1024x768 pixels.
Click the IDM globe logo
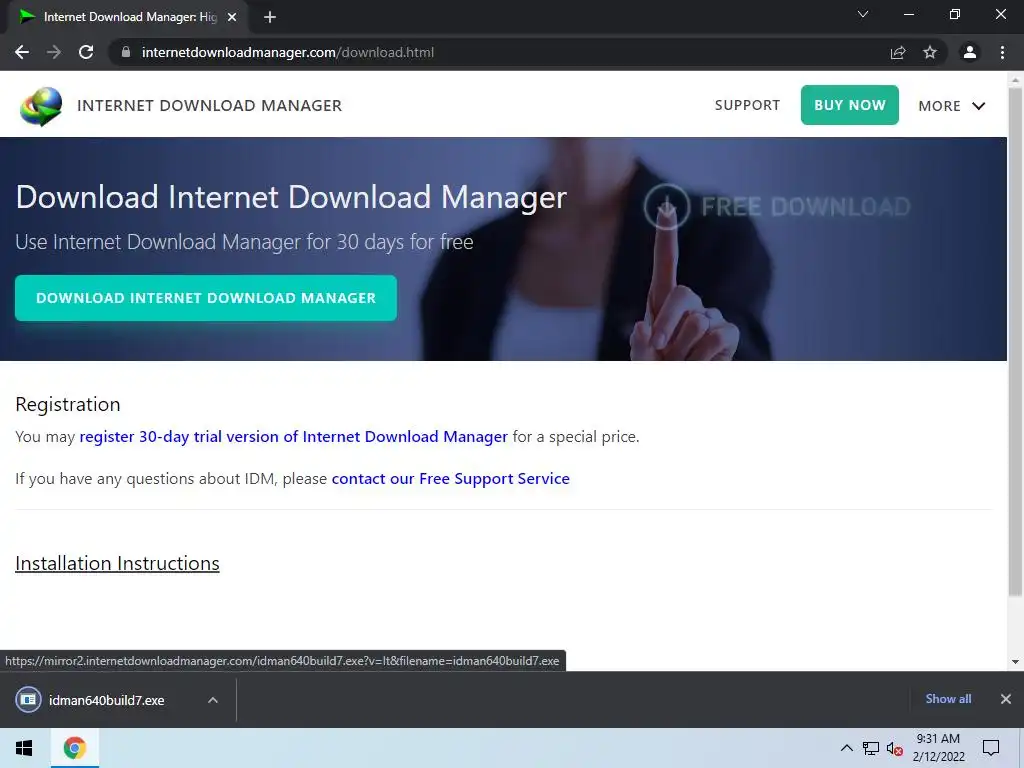[x=41, y=106]
